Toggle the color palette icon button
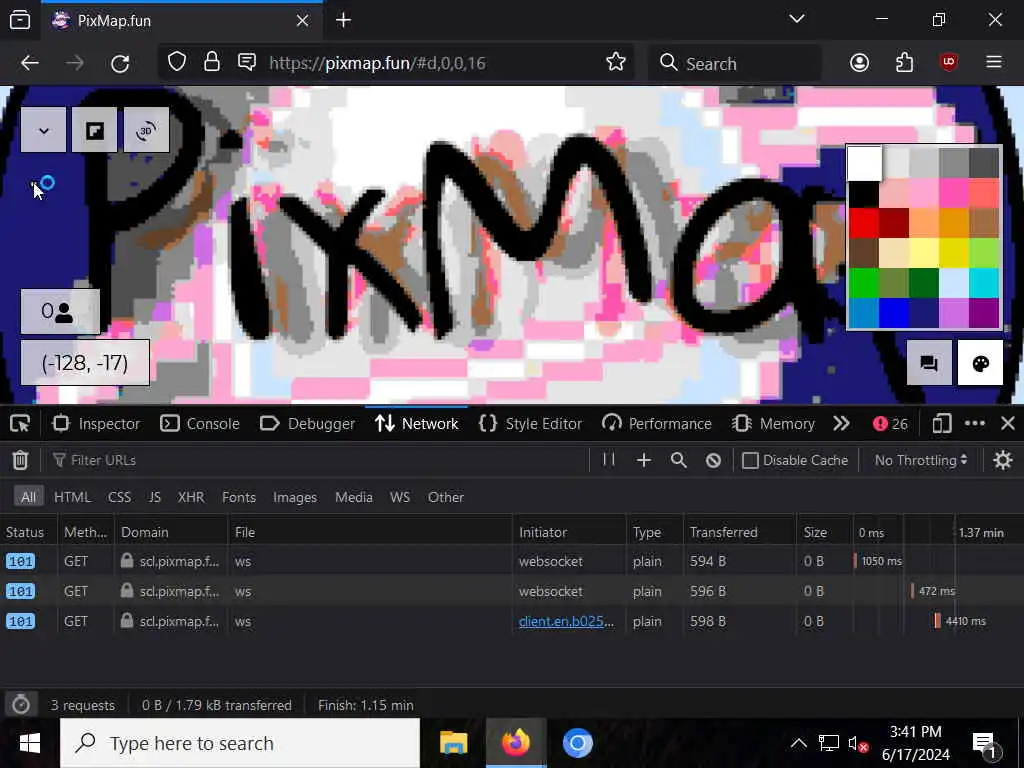This screenshot has width=1024, height=768. pyautogui.click(x=980, y=363)
